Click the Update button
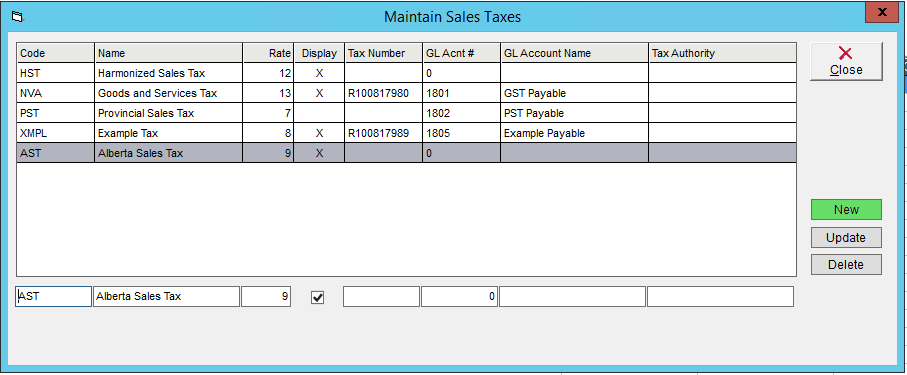 [846, 237]
